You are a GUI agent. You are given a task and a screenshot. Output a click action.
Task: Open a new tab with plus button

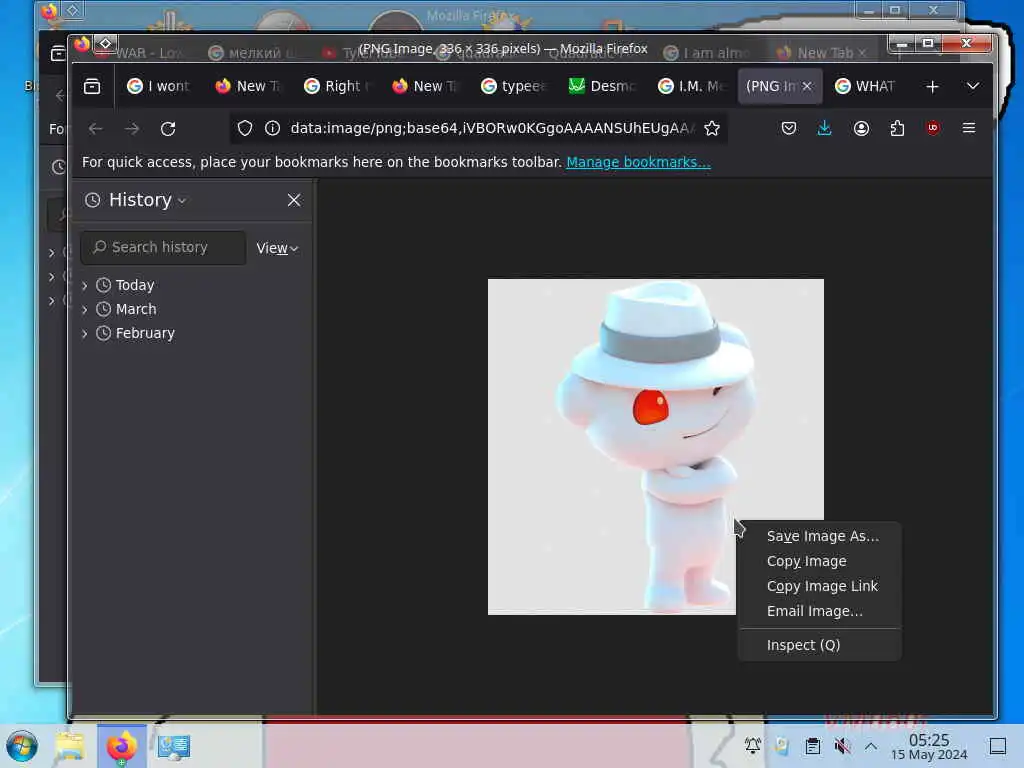[x=933, y=86]
